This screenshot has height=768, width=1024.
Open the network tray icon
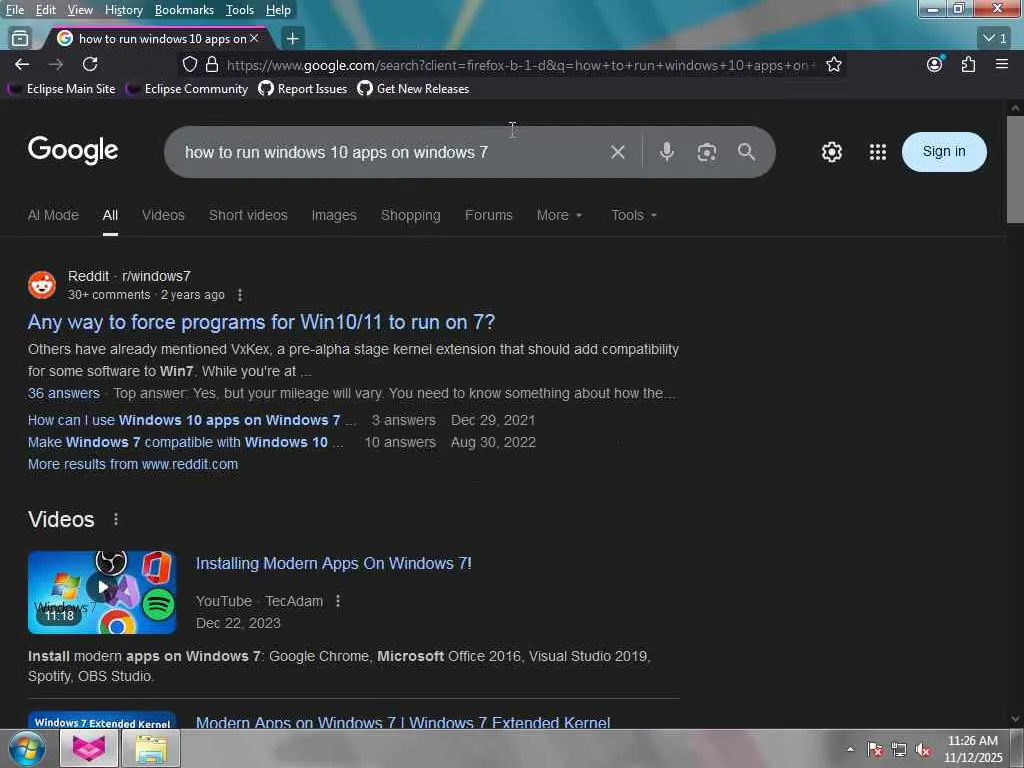899,749
